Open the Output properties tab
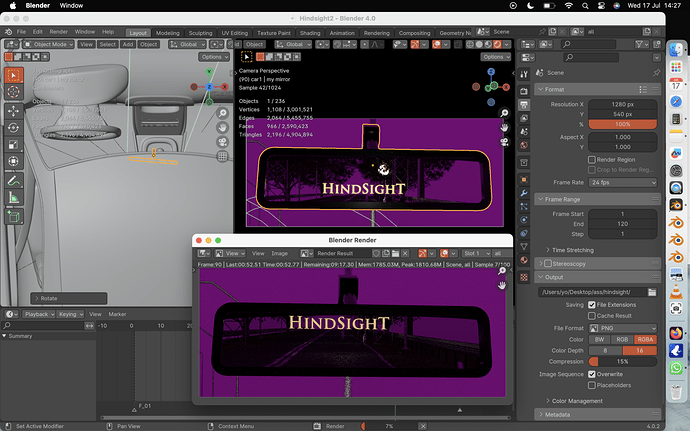Screen dimensions: 690x431 click(524, 105)
